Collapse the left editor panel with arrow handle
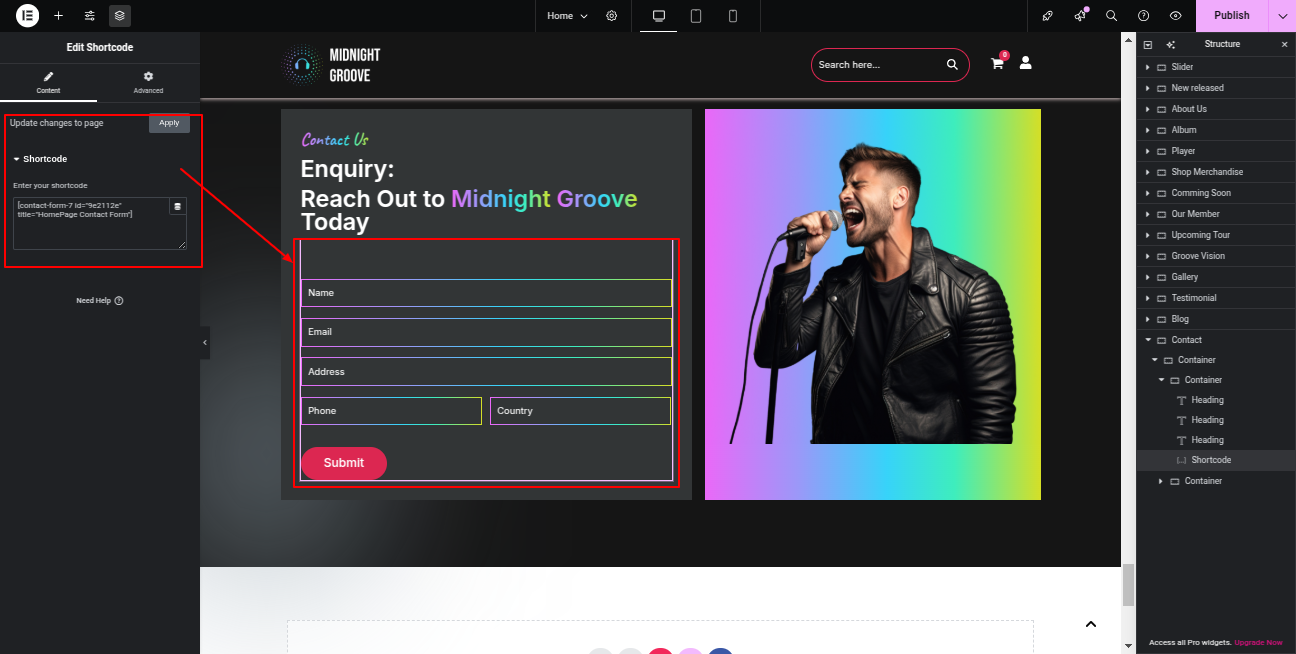 (205, 342)
